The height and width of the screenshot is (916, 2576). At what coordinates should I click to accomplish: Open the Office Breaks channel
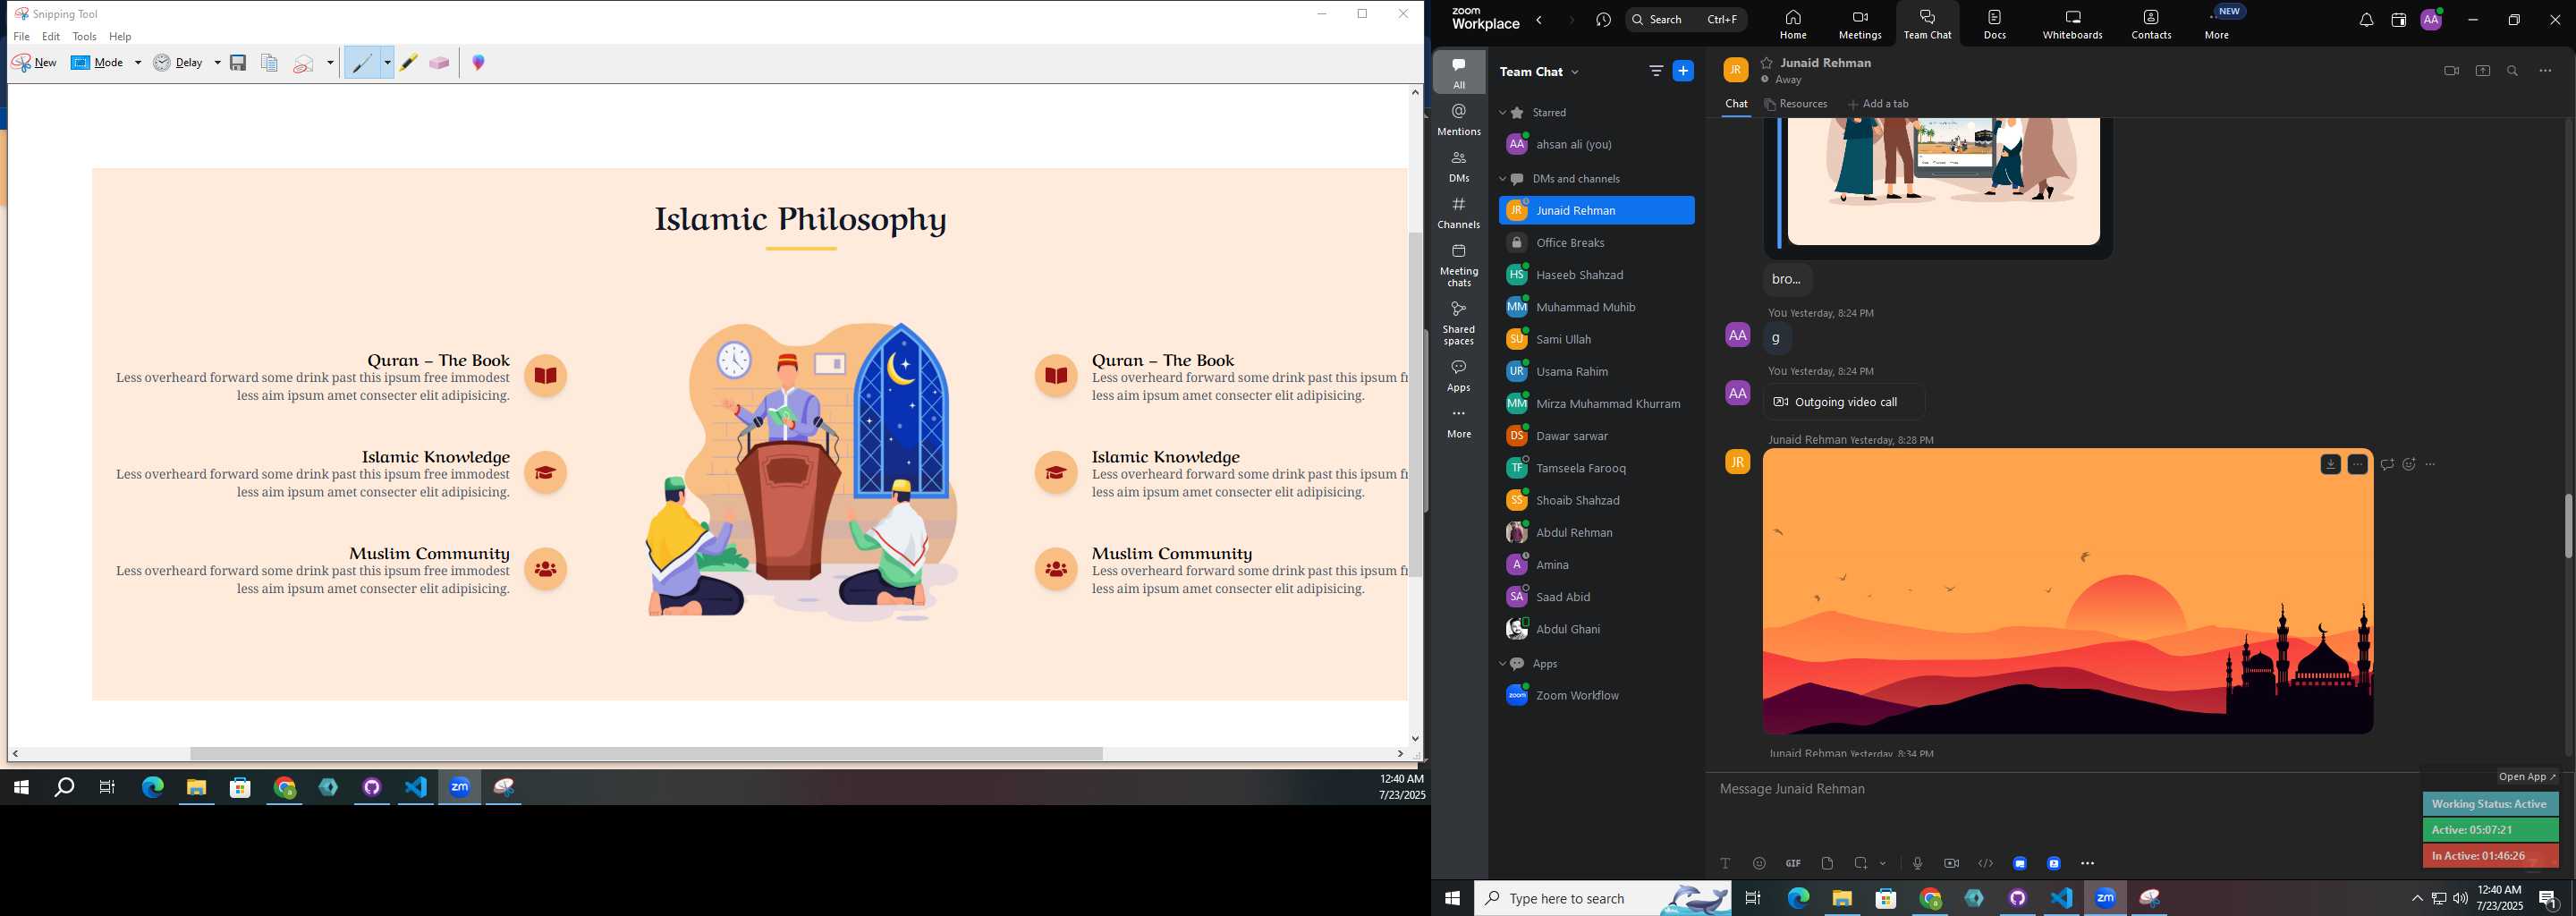pyautogui.click(x=1596, y=243)
